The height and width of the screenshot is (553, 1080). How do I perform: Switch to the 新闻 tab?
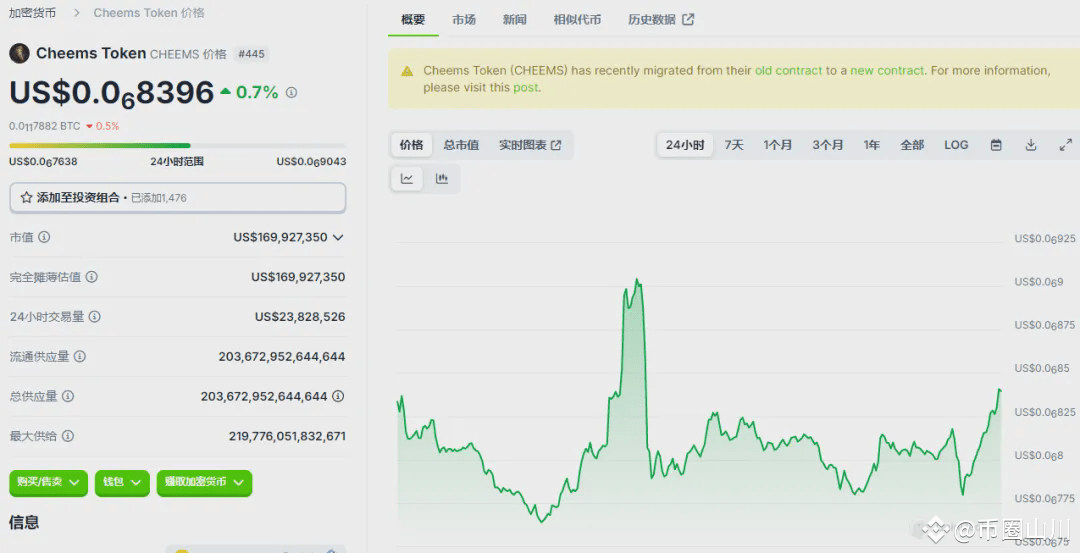(x=515, y=19)
